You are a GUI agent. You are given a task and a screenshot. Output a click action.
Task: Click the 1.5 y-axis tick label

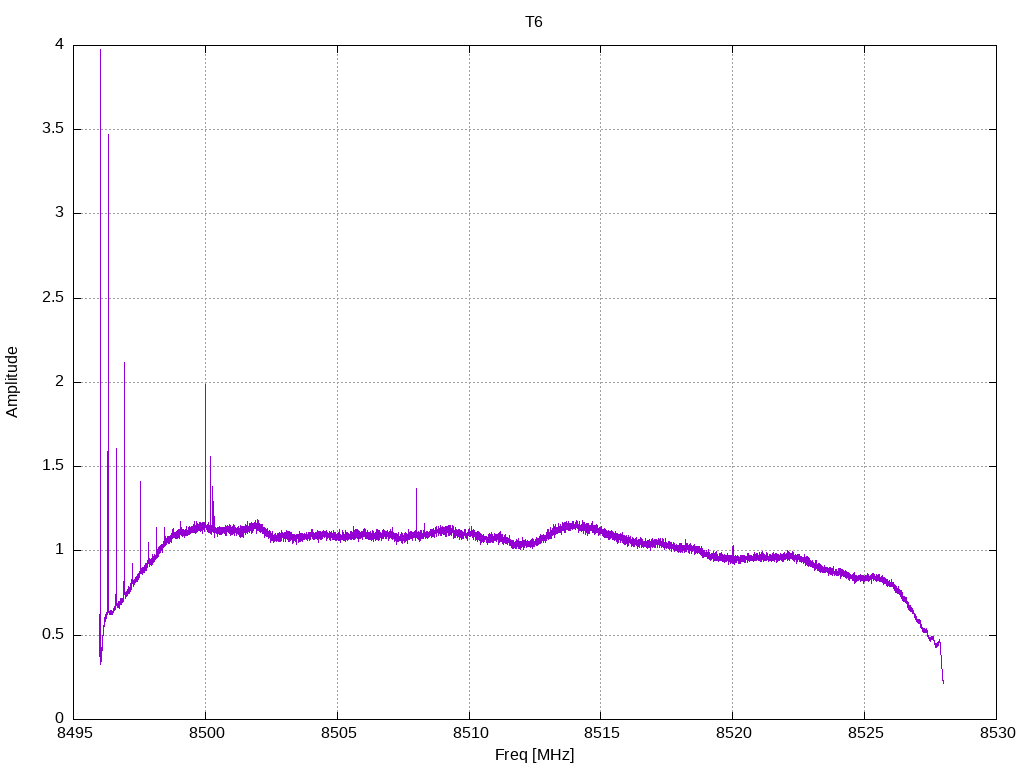pyautogui.click(x=54, y=466)
